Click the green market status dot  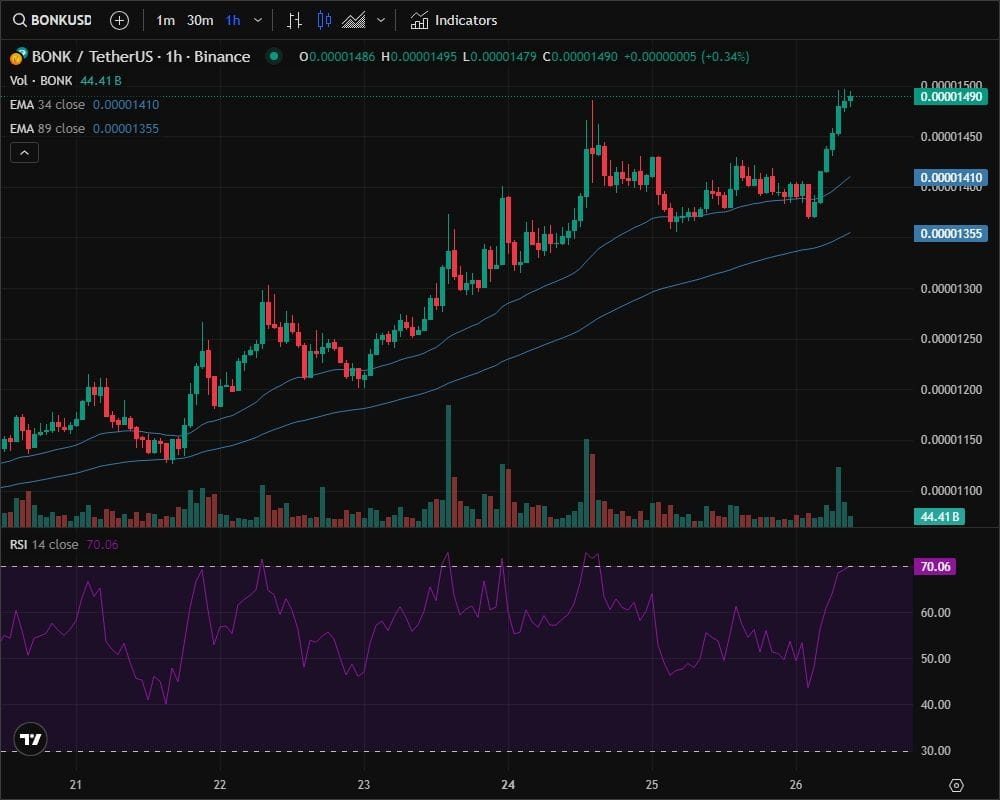pos(274,56)
